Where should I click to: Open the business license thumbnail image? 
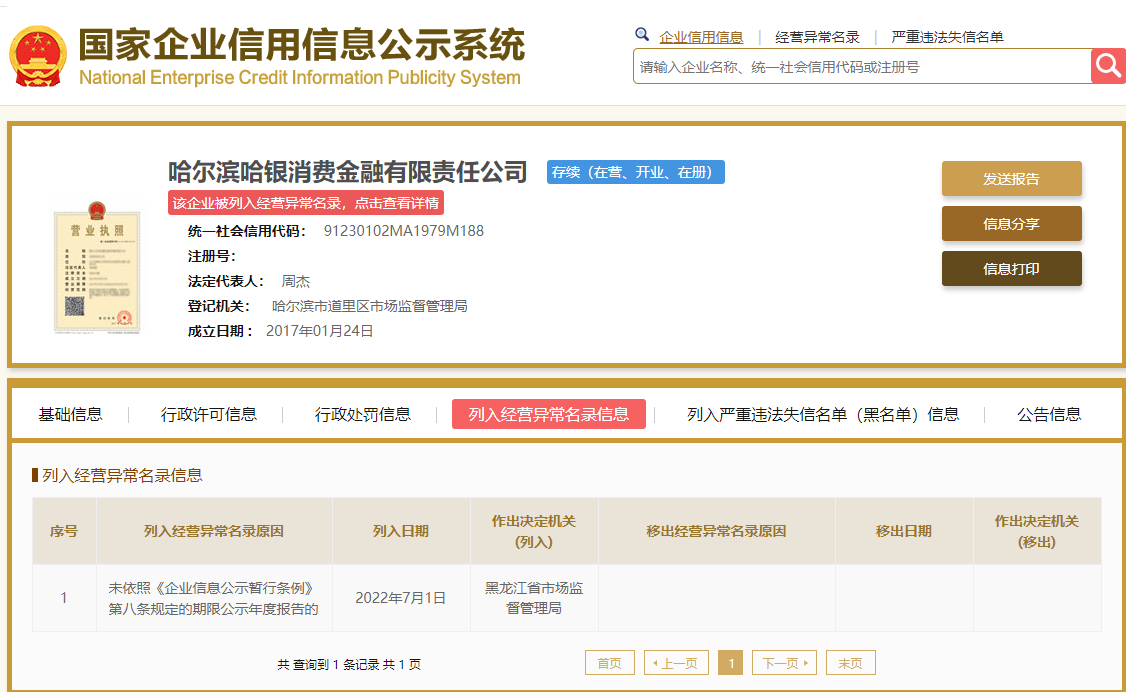(96, 268)
